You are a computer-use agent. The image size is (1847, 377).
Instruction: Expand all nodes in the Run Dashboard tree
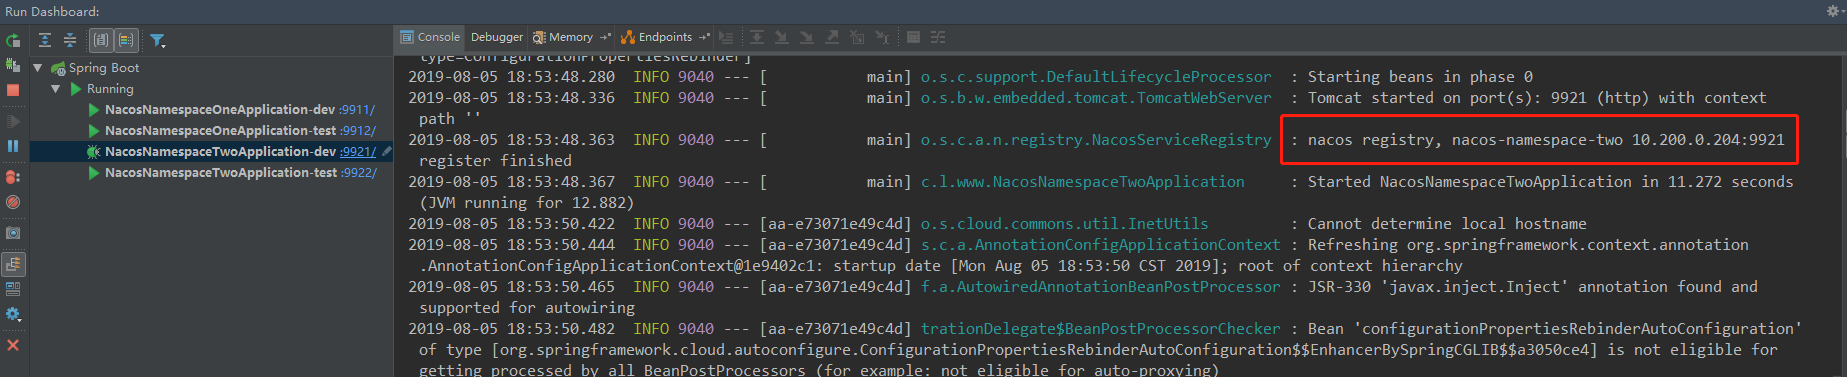coord(45,40)
